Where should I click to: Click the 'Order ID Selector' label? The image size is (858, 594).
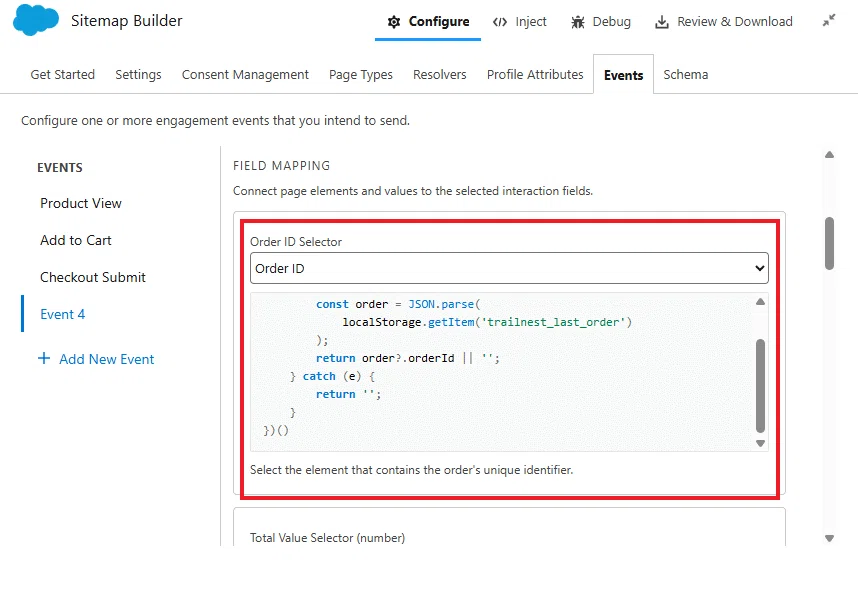(x=296, y=242)
